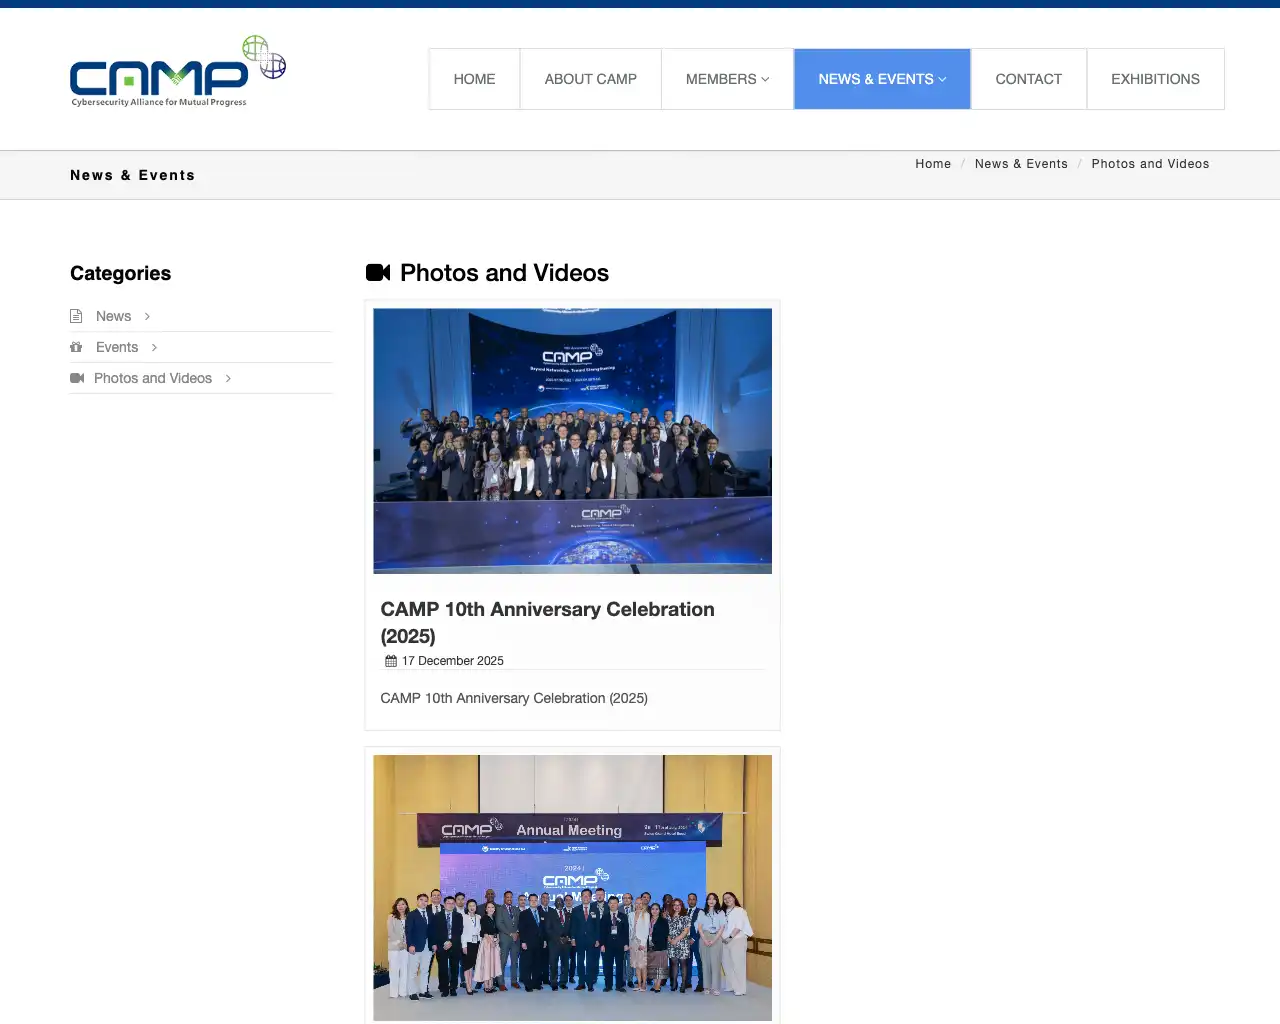Click the Events gift icon in Categories

(x=76, y=347)
